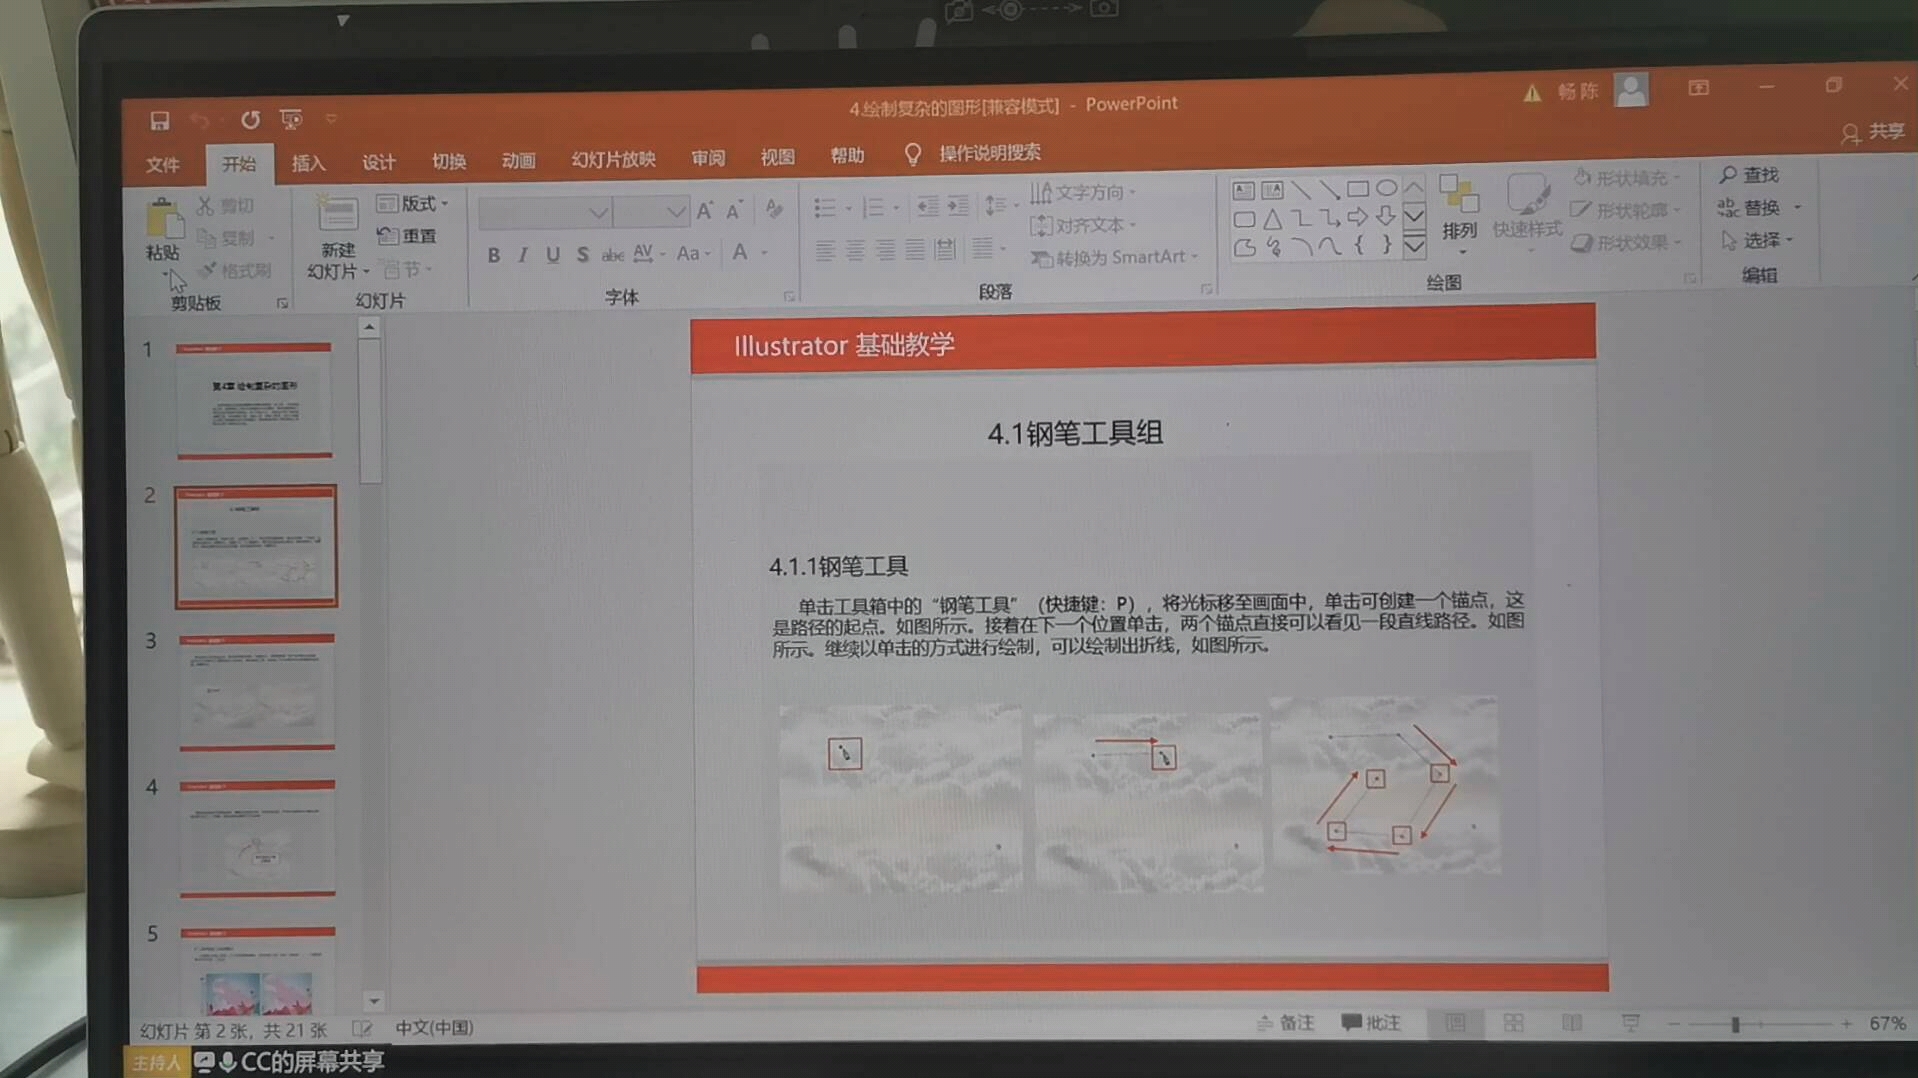1918x1078 pixels.
Task: Click 备注 notes in status bar
Action: (x=1285, y=1022)
